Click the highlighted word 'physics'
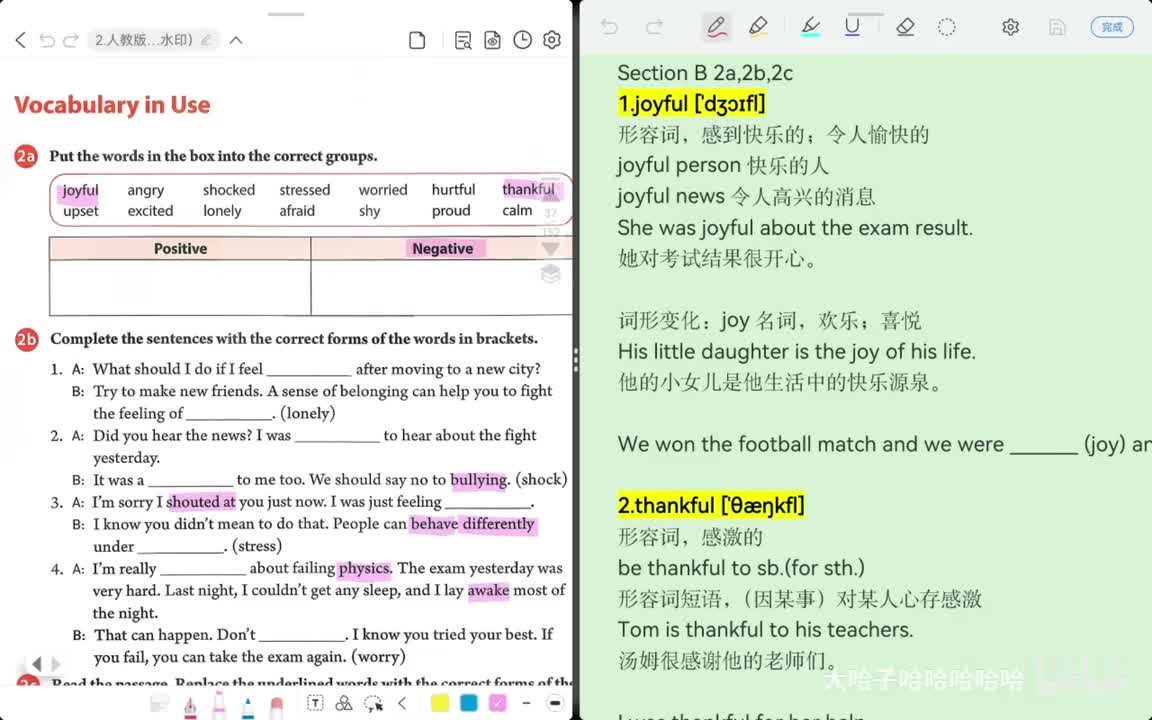1152x720 pixels. (364, 568)
